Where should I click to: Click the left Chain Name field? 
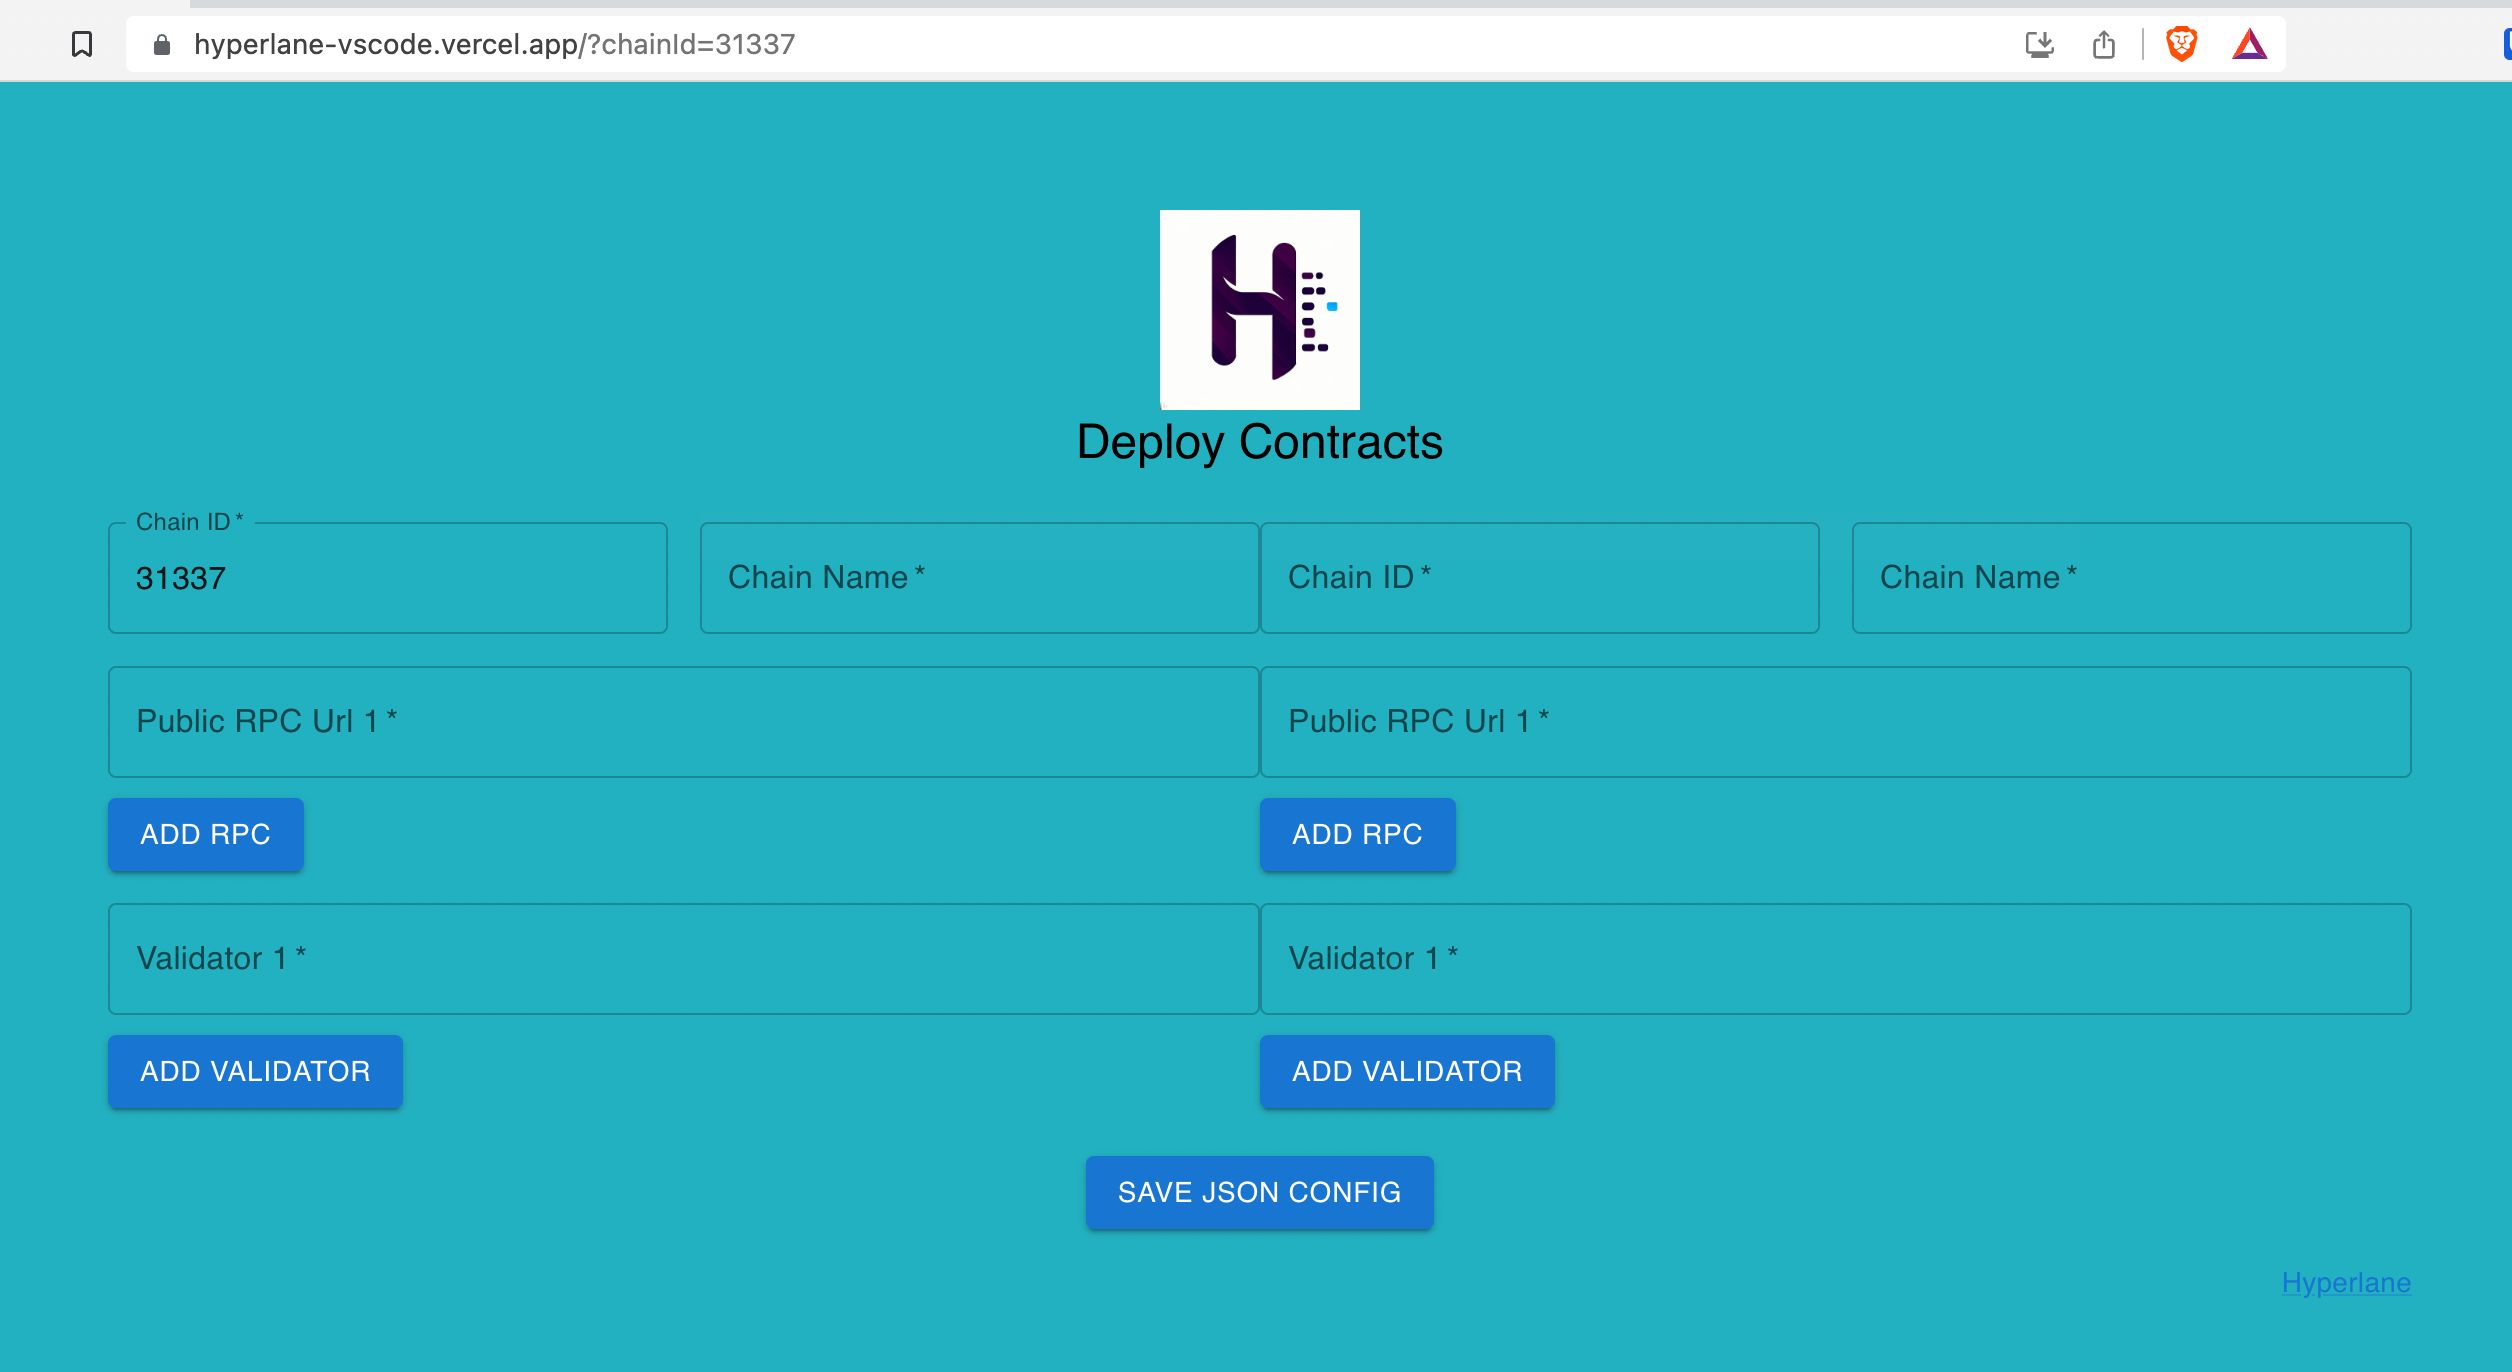pos(980,578)
